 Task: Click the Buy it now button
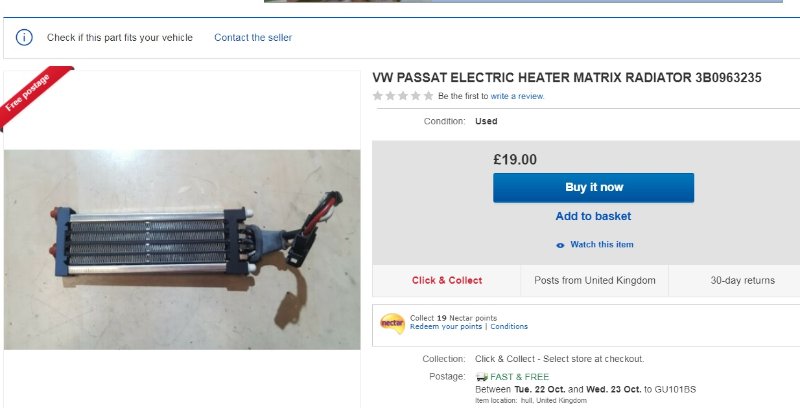click(x=593, y=188)
